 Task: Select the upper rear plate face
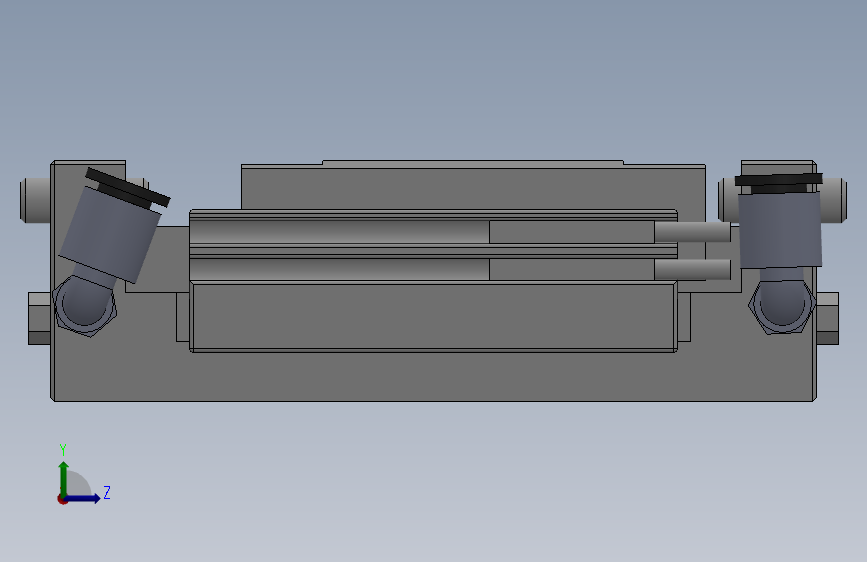point(473,187)
